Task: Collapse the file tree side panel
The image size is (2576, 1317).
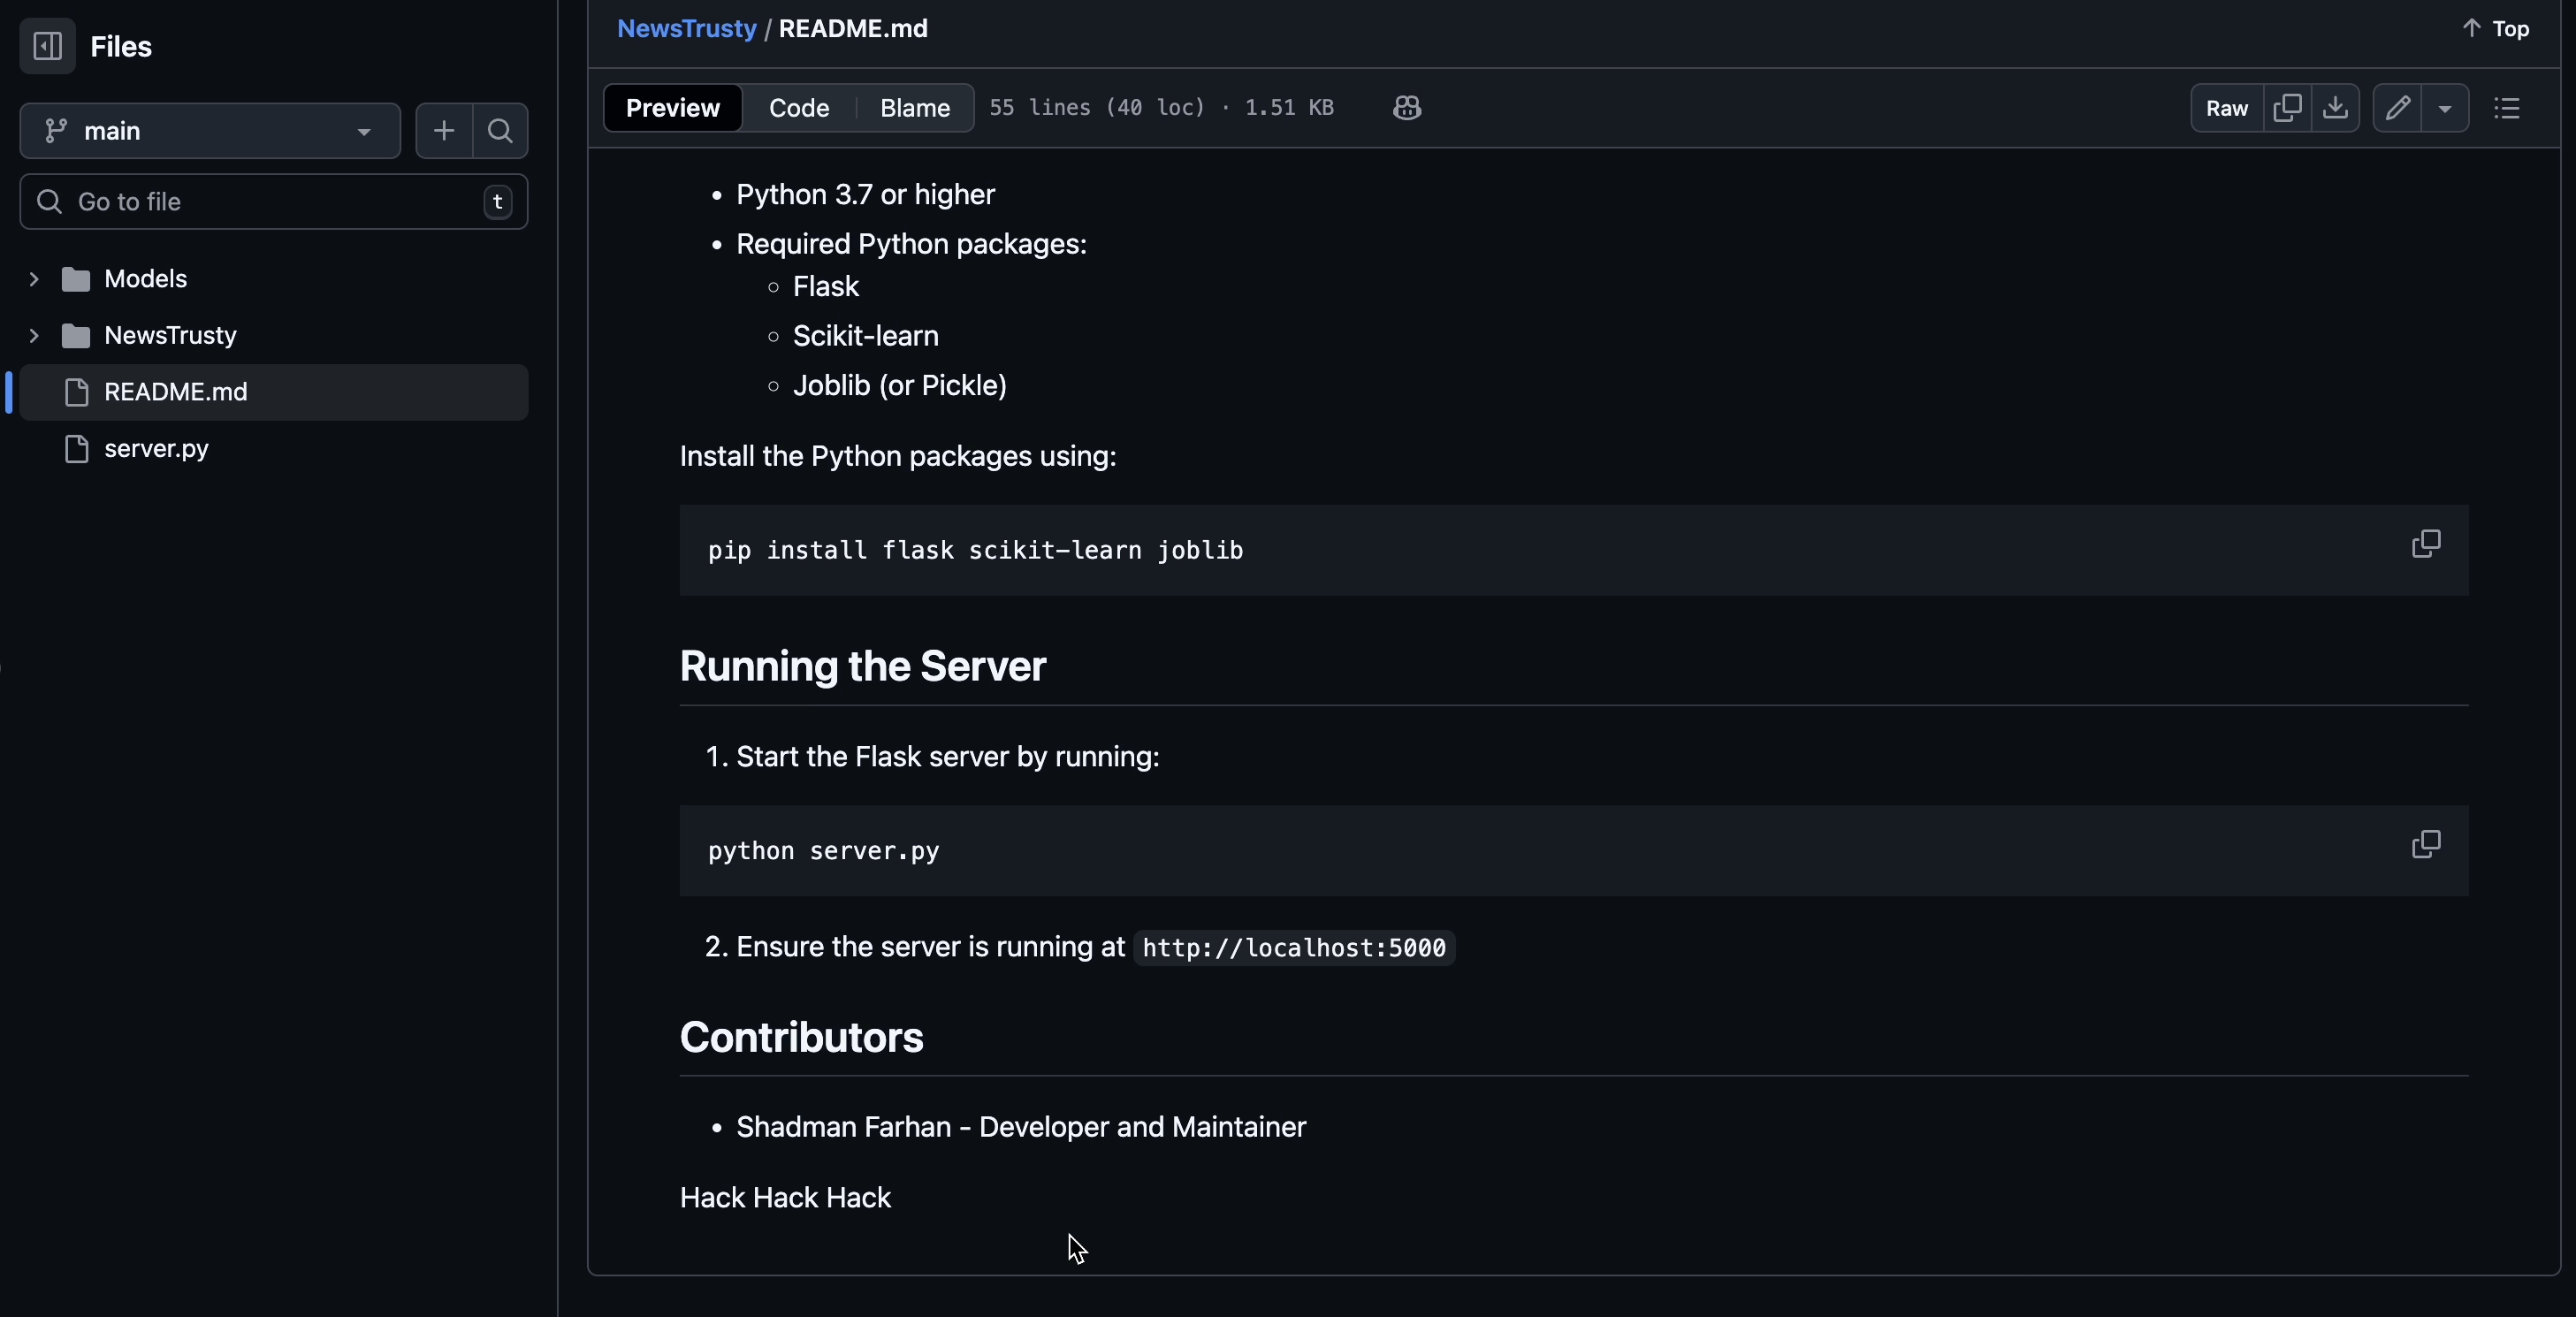Action: [47, 46]
